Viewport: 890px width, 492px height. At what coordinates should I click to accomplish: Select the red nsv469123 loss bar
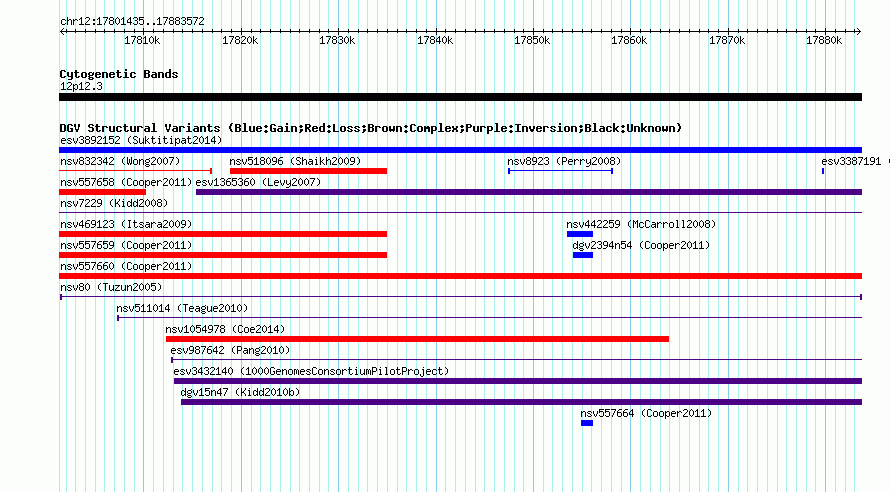[x=223, y=234]
